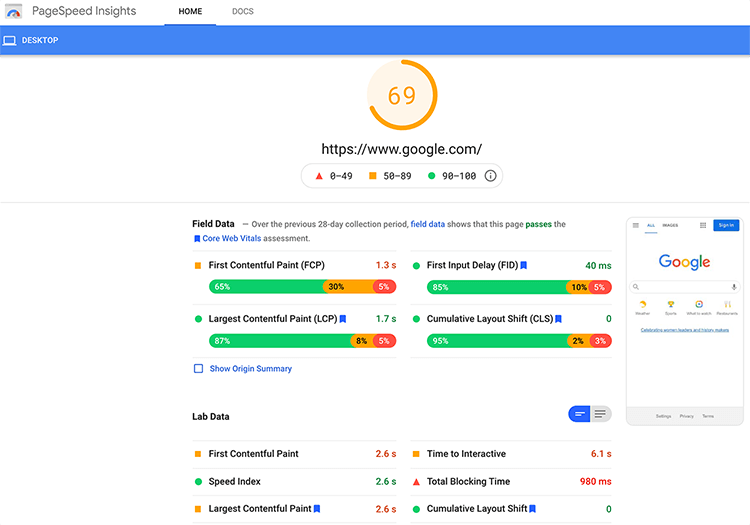Open the score legend info icon
The image size is (750, 525).
tap(490, 176)
